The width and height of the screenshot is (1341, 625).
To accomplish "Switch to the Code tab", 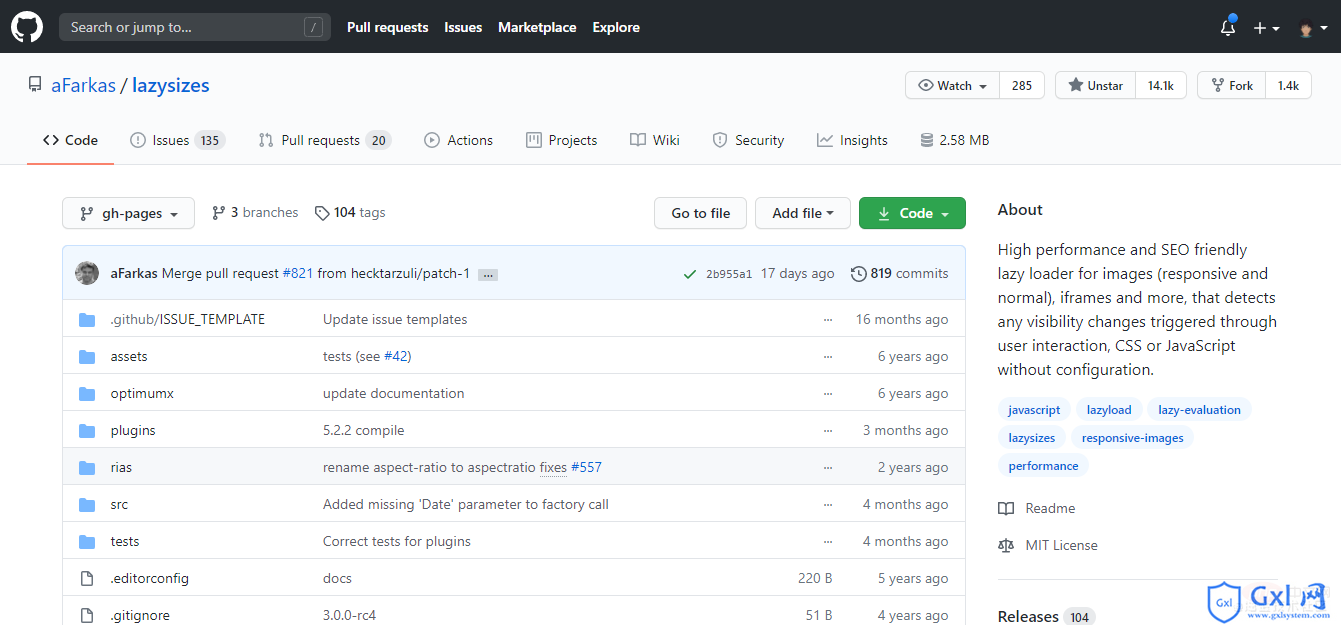I will tap(70, 140).
